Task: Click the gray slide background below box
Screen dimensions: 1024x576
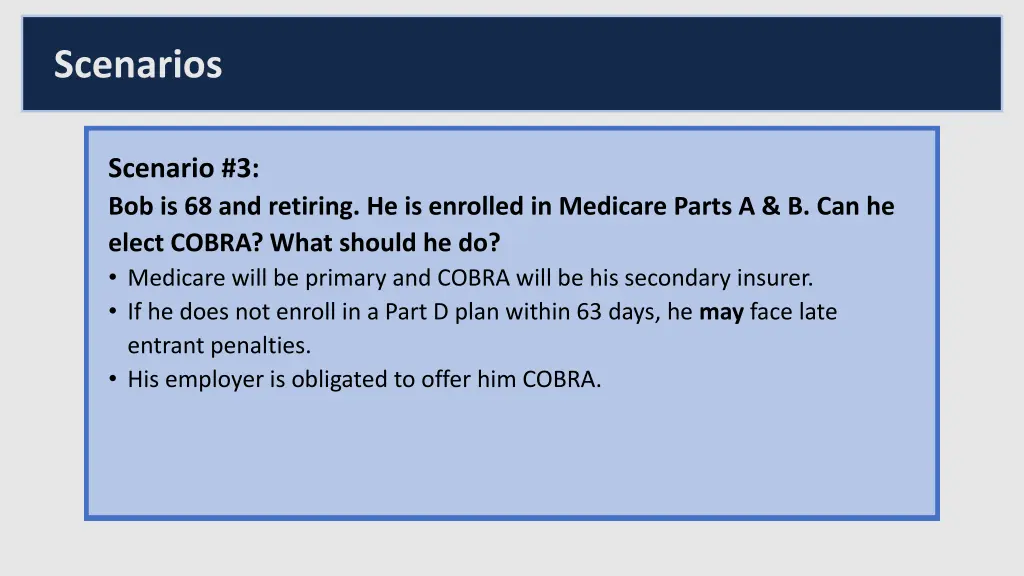Action: coord(512,549)
